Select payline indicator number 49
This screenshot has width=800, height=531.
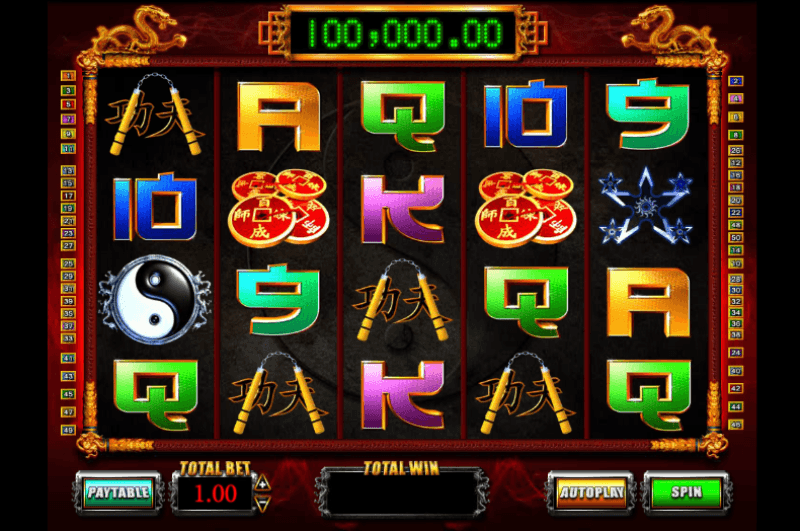pos(68,430)
